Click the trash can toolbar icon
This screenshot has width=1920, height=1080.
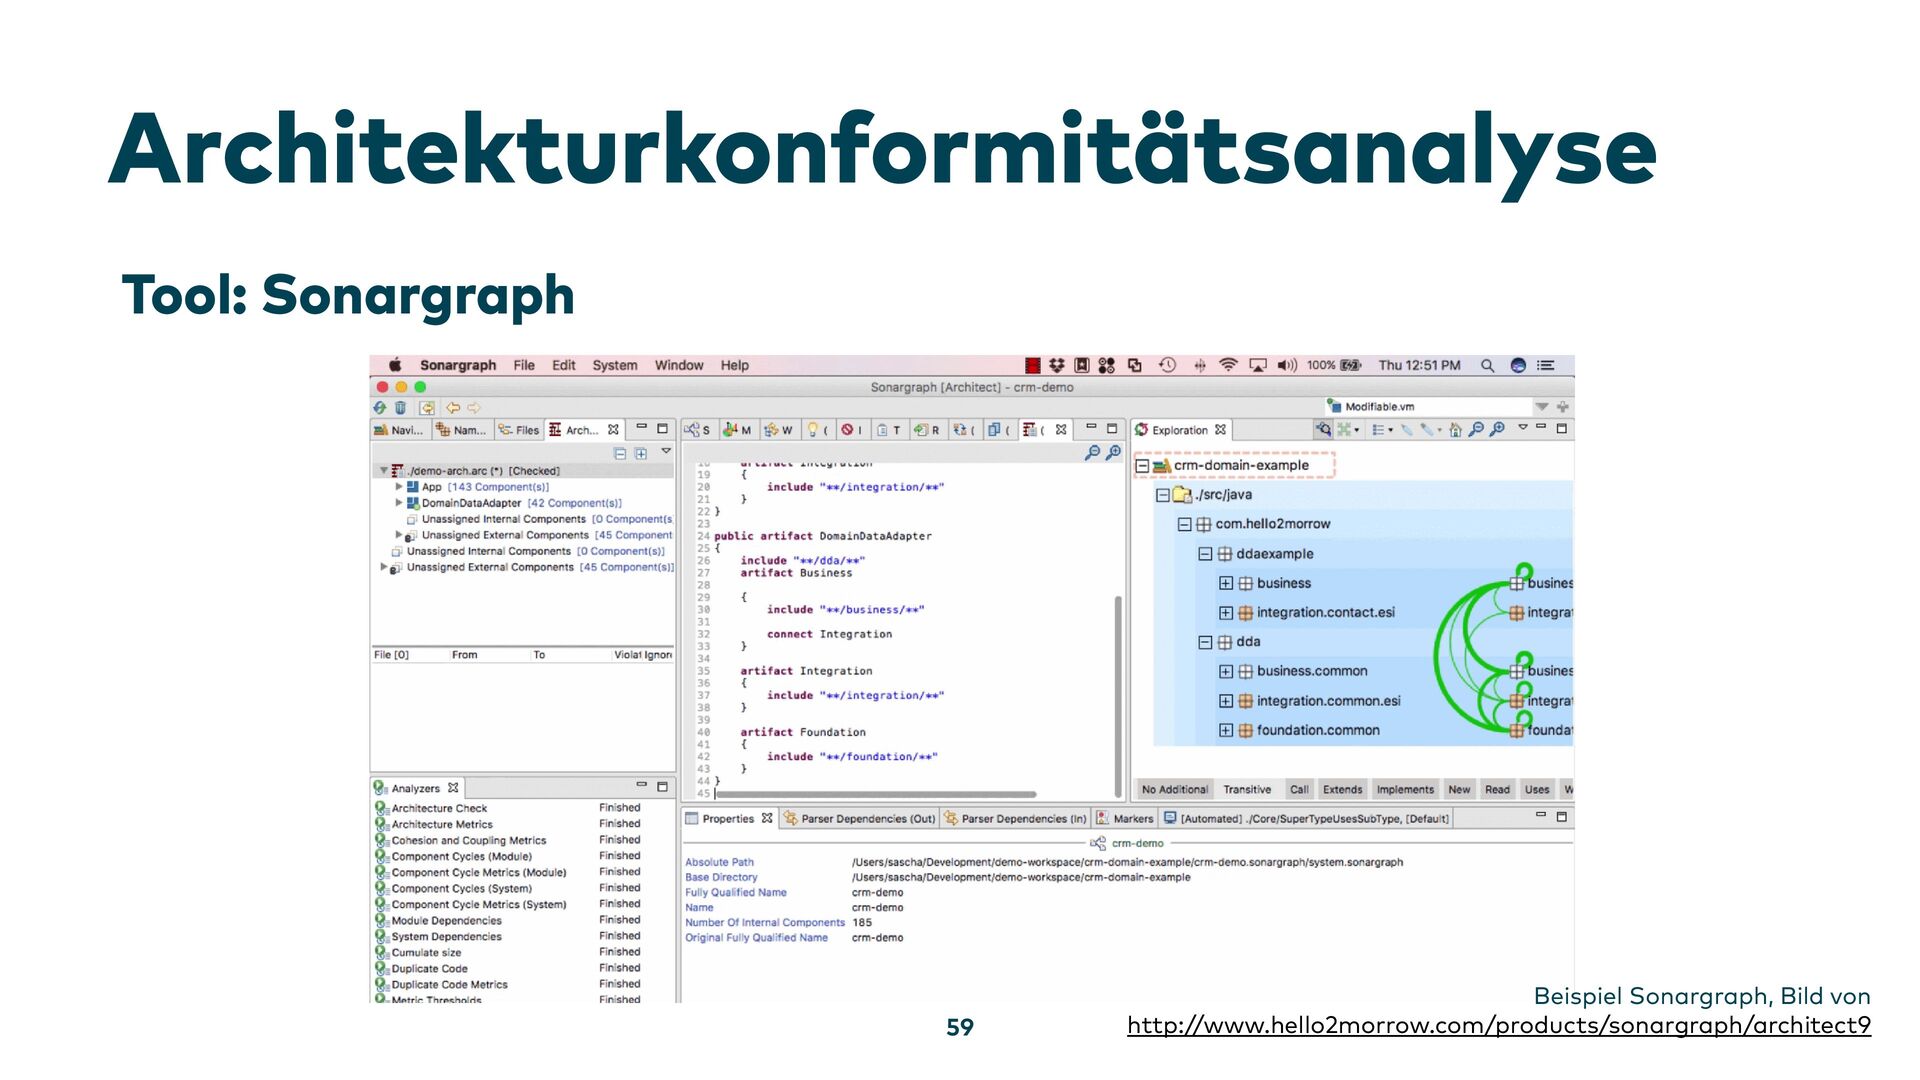401,408
